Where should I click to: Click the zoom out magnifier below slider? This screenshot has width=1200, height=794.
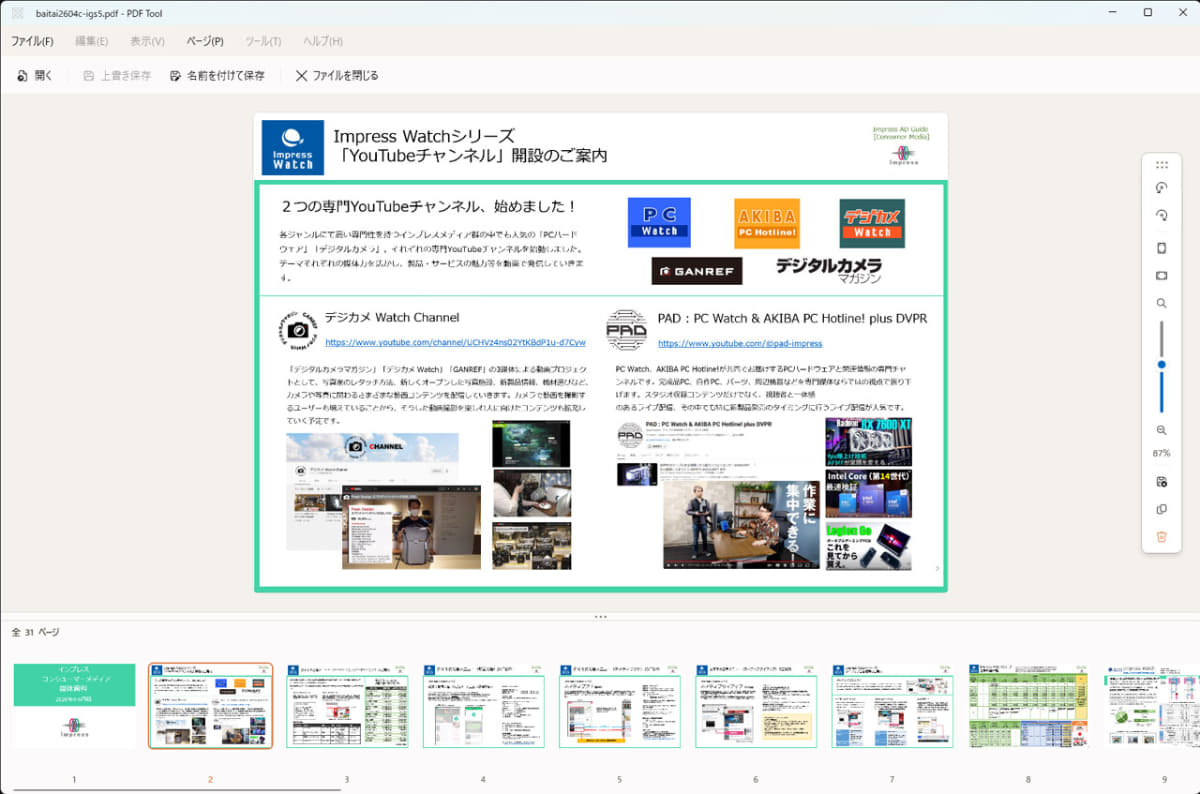[x=1161, y=430]
